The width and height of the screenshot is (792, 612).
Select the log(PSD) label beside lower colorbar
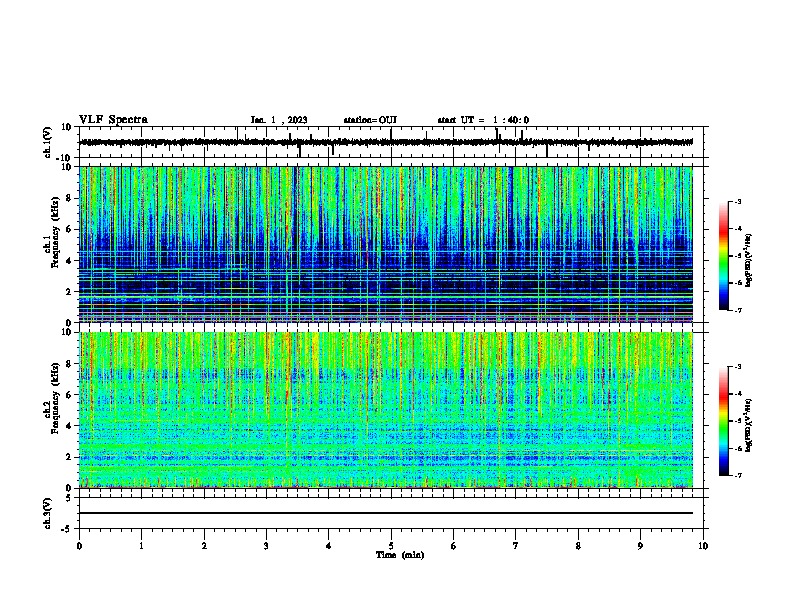[x=748, y=425]
